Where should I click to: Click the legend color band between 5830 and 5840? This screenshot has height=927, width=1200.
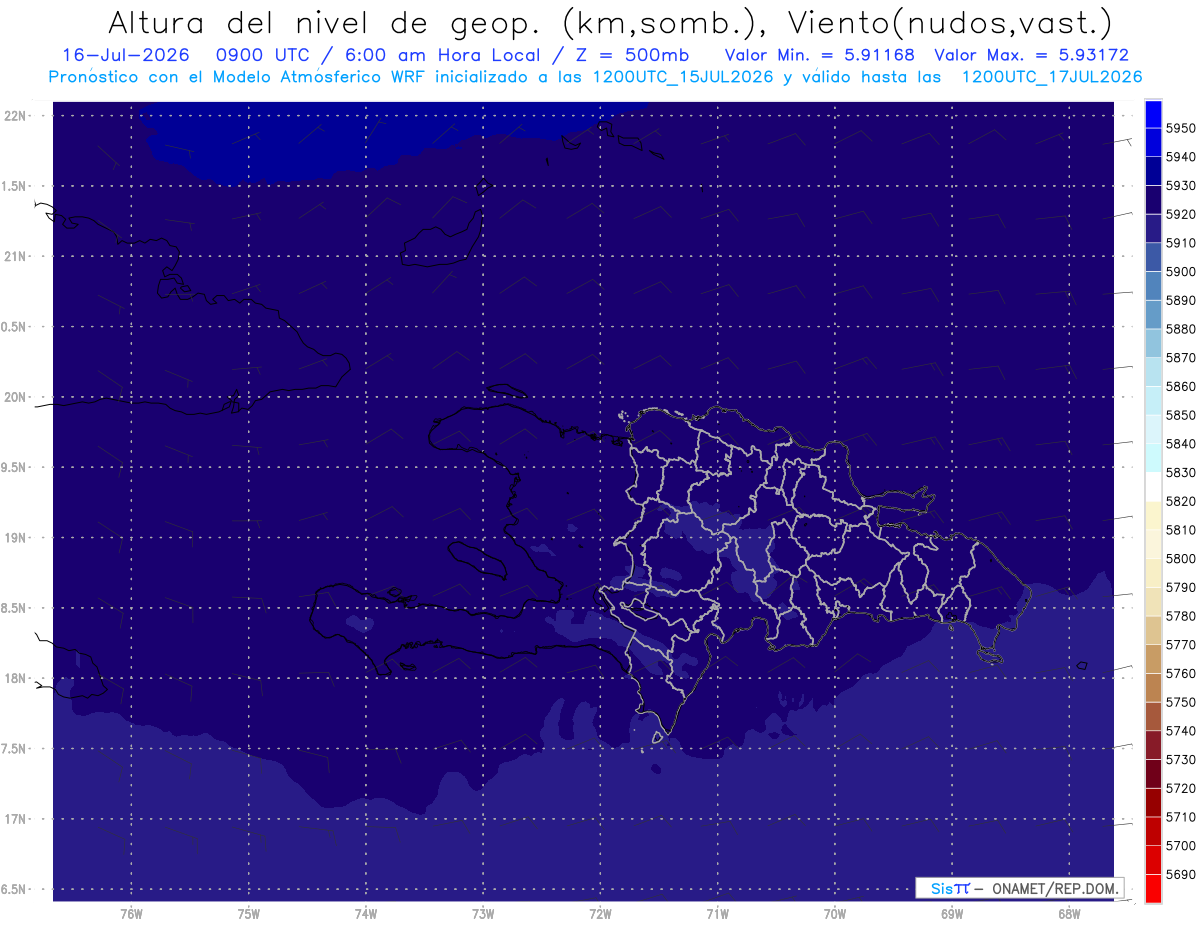point(1153,458)
